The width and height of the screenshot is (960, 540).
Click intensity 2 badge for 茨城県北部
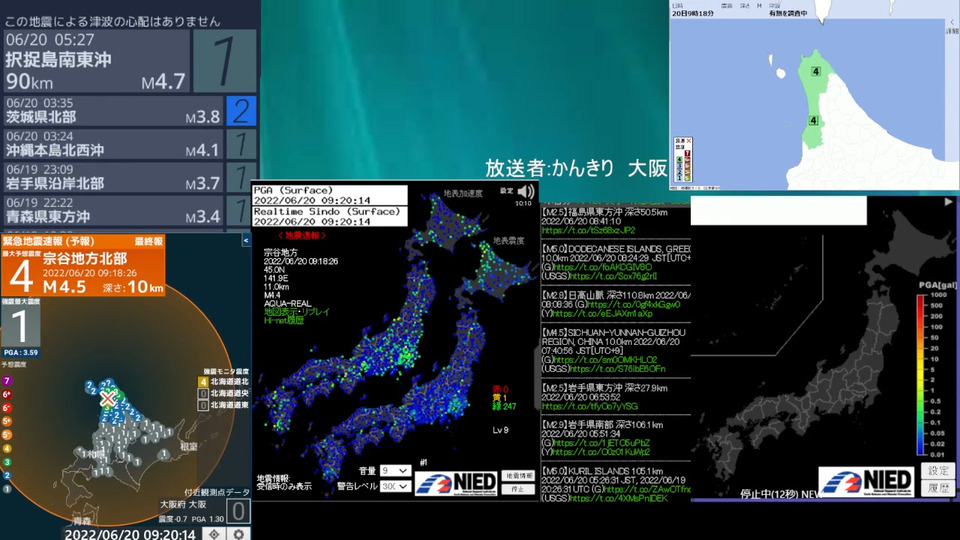click(x=241, y=111)
